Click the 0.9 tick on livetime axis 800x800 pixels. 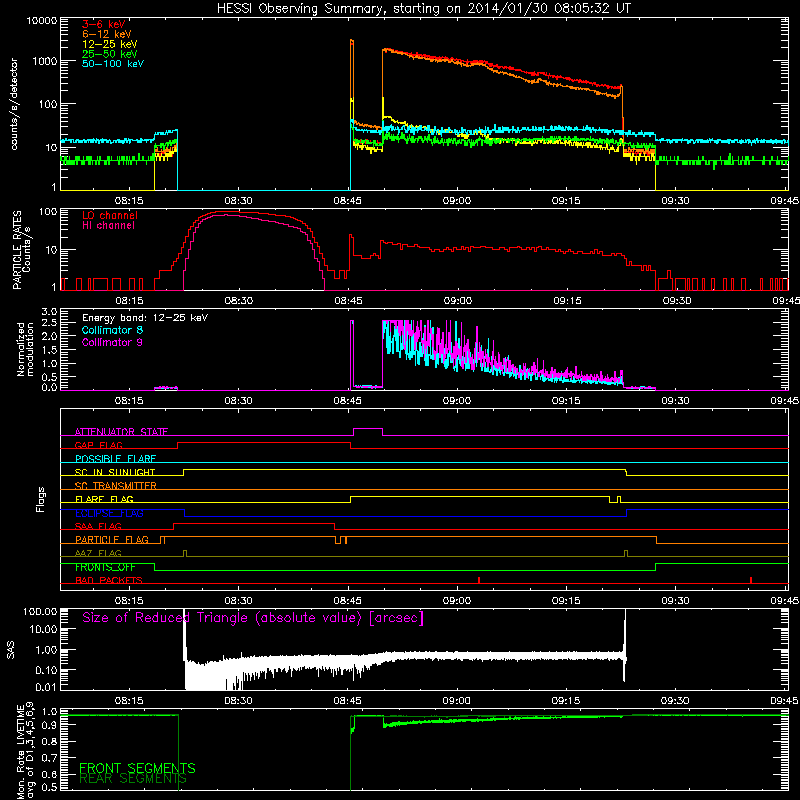coord(49,726)
